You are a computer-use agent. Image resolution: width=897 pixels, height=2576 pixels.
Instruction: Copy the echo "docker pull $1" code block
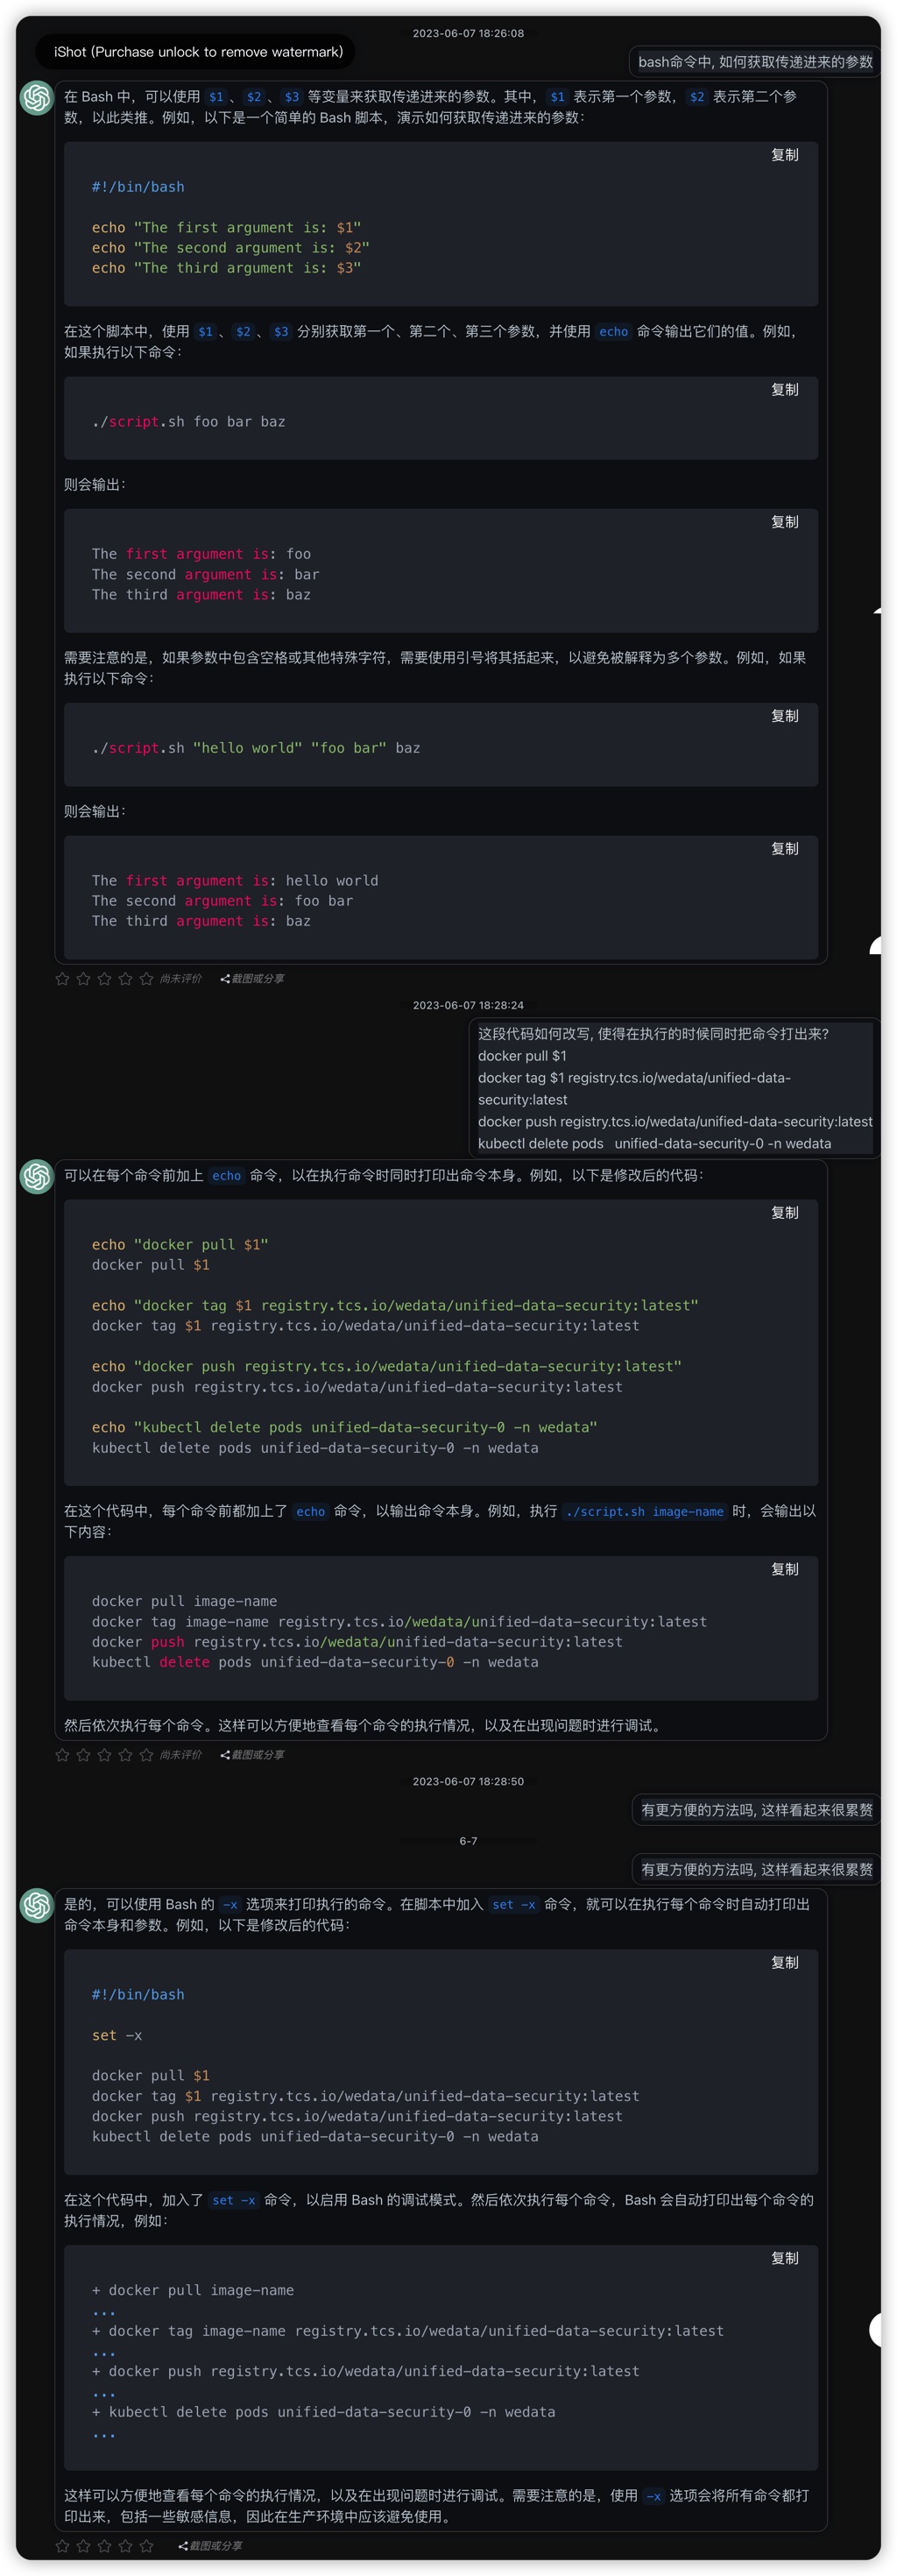click(x=784, y=1213)
